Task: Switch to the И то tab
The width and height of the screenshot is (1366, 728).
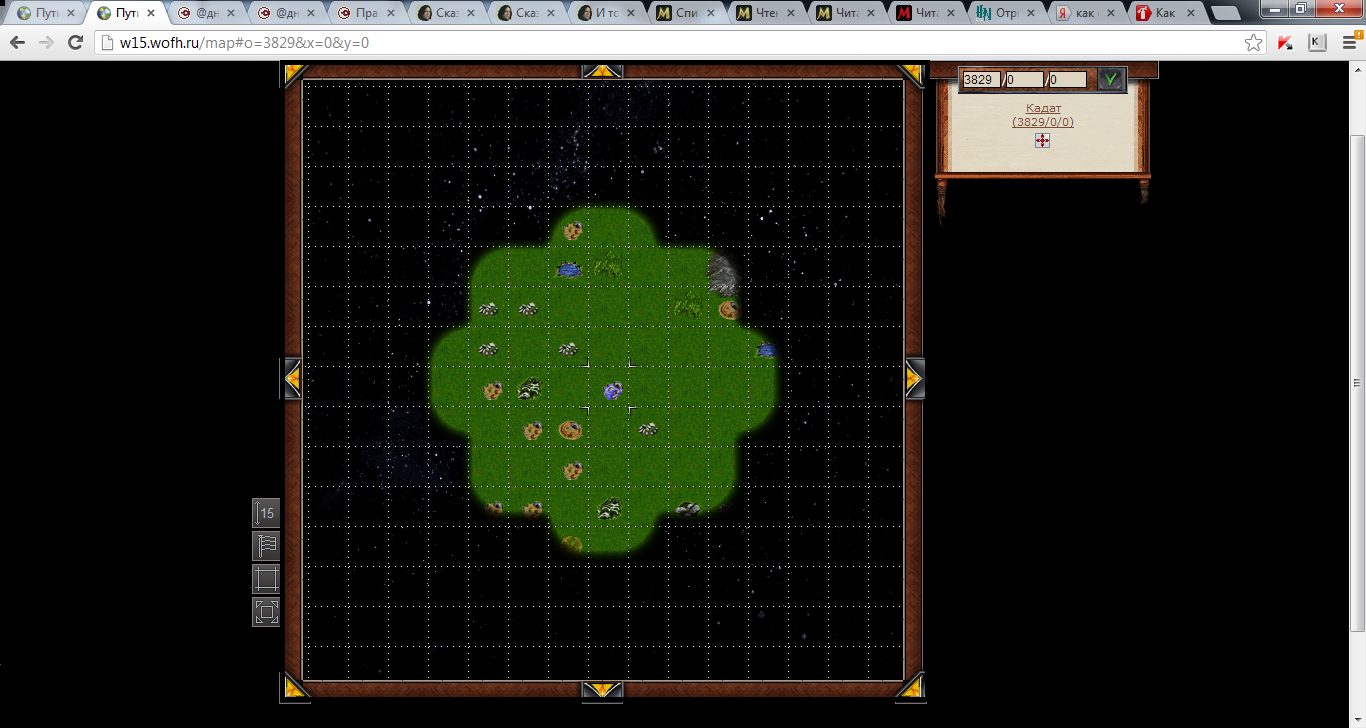Action: click(606, 14)
